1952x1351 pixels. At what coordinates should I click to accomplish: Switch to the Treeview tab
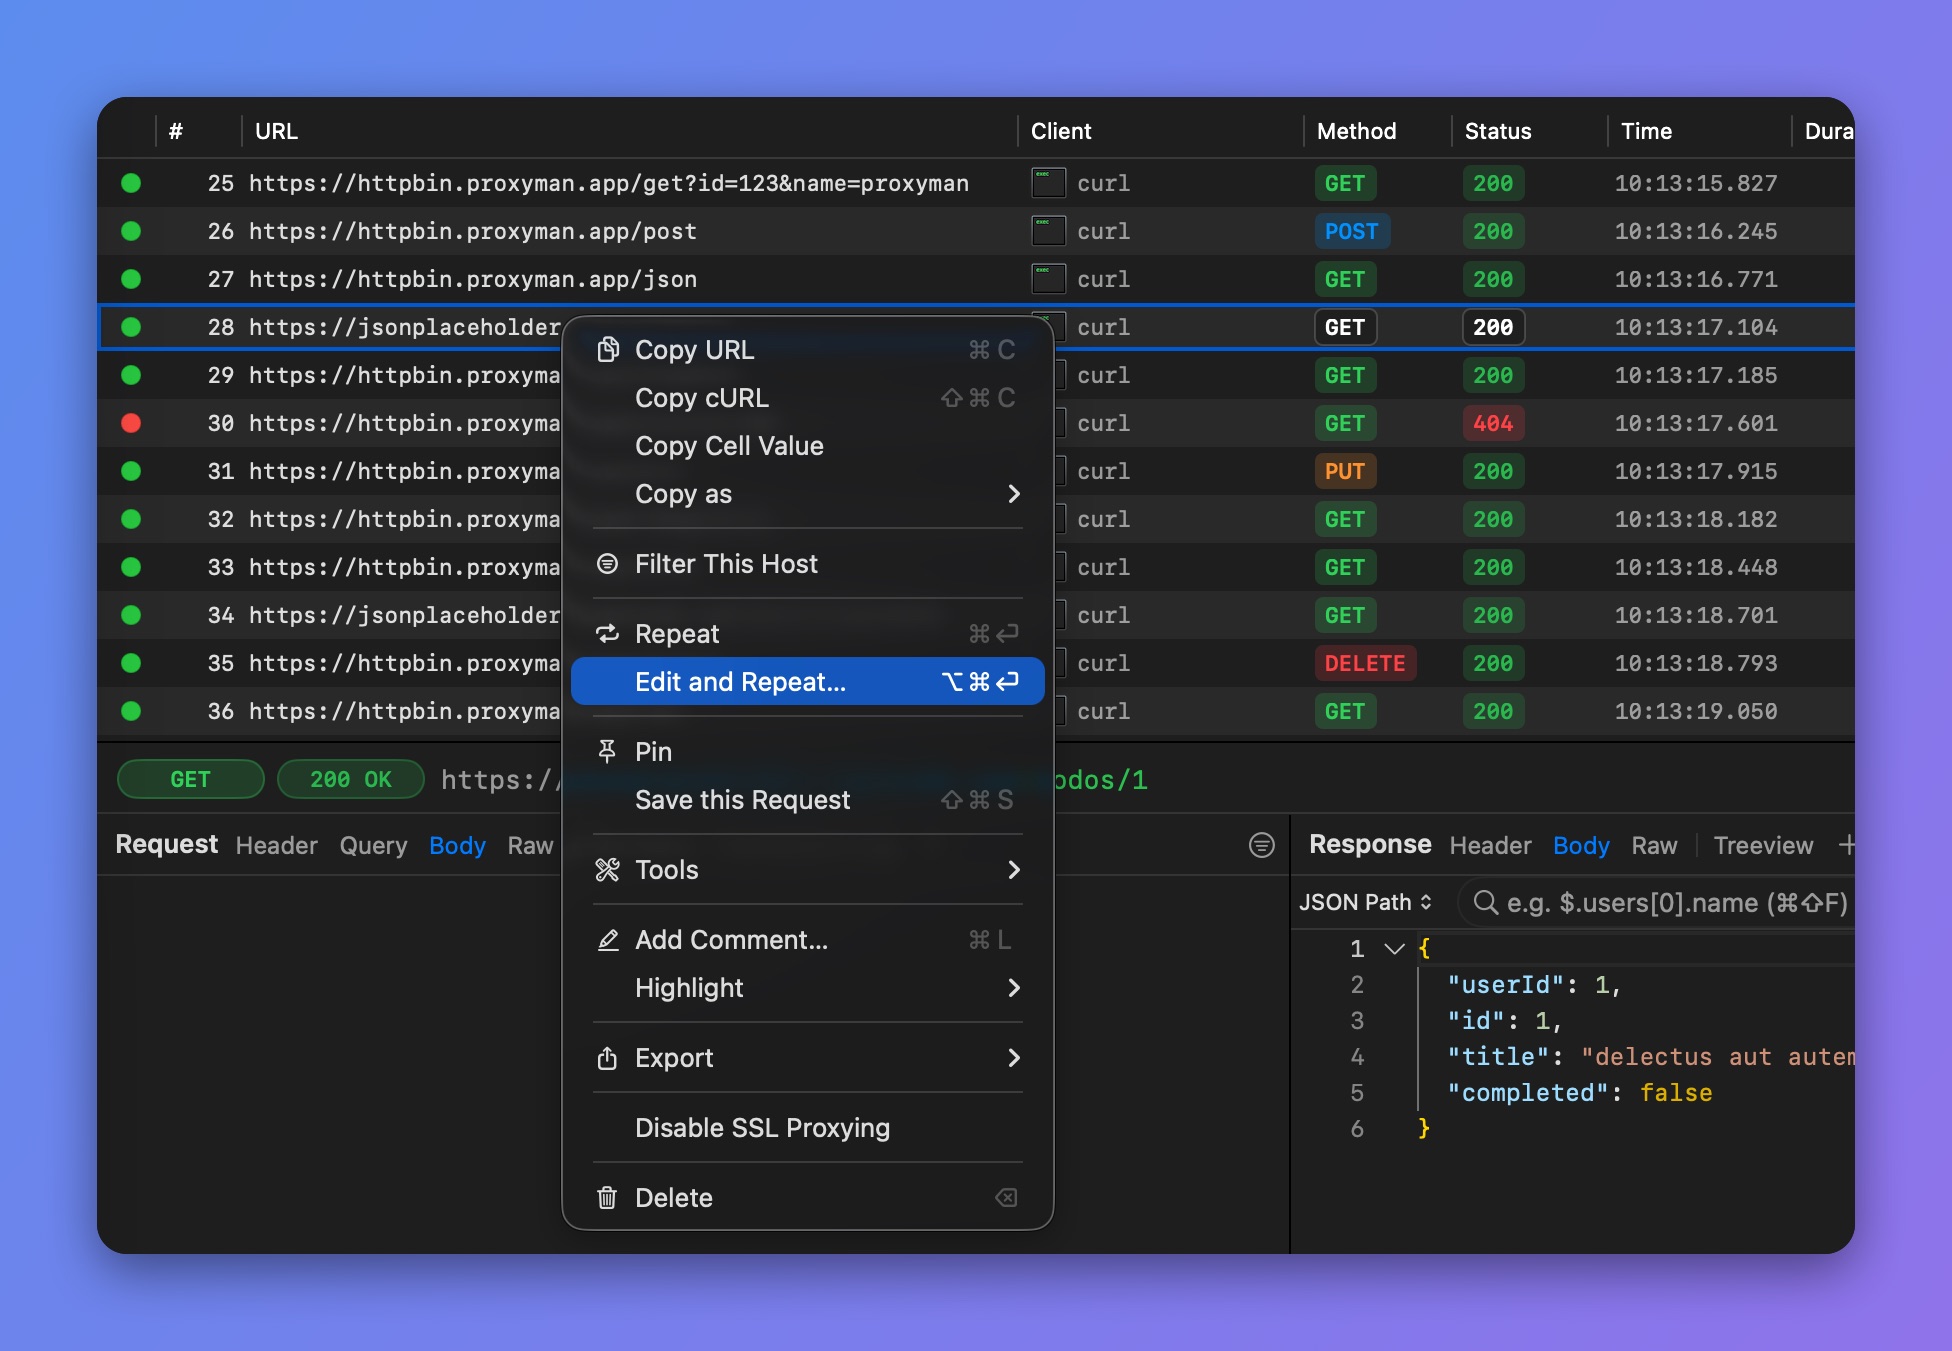pos(1763,845)
